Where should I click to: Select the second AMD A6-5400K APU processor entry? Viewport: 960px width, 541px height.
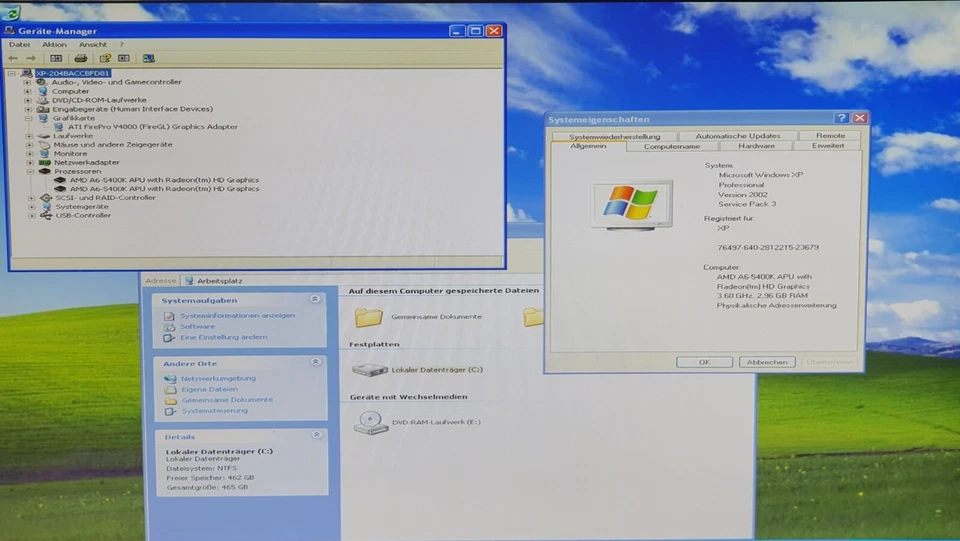tap(164, 189)
